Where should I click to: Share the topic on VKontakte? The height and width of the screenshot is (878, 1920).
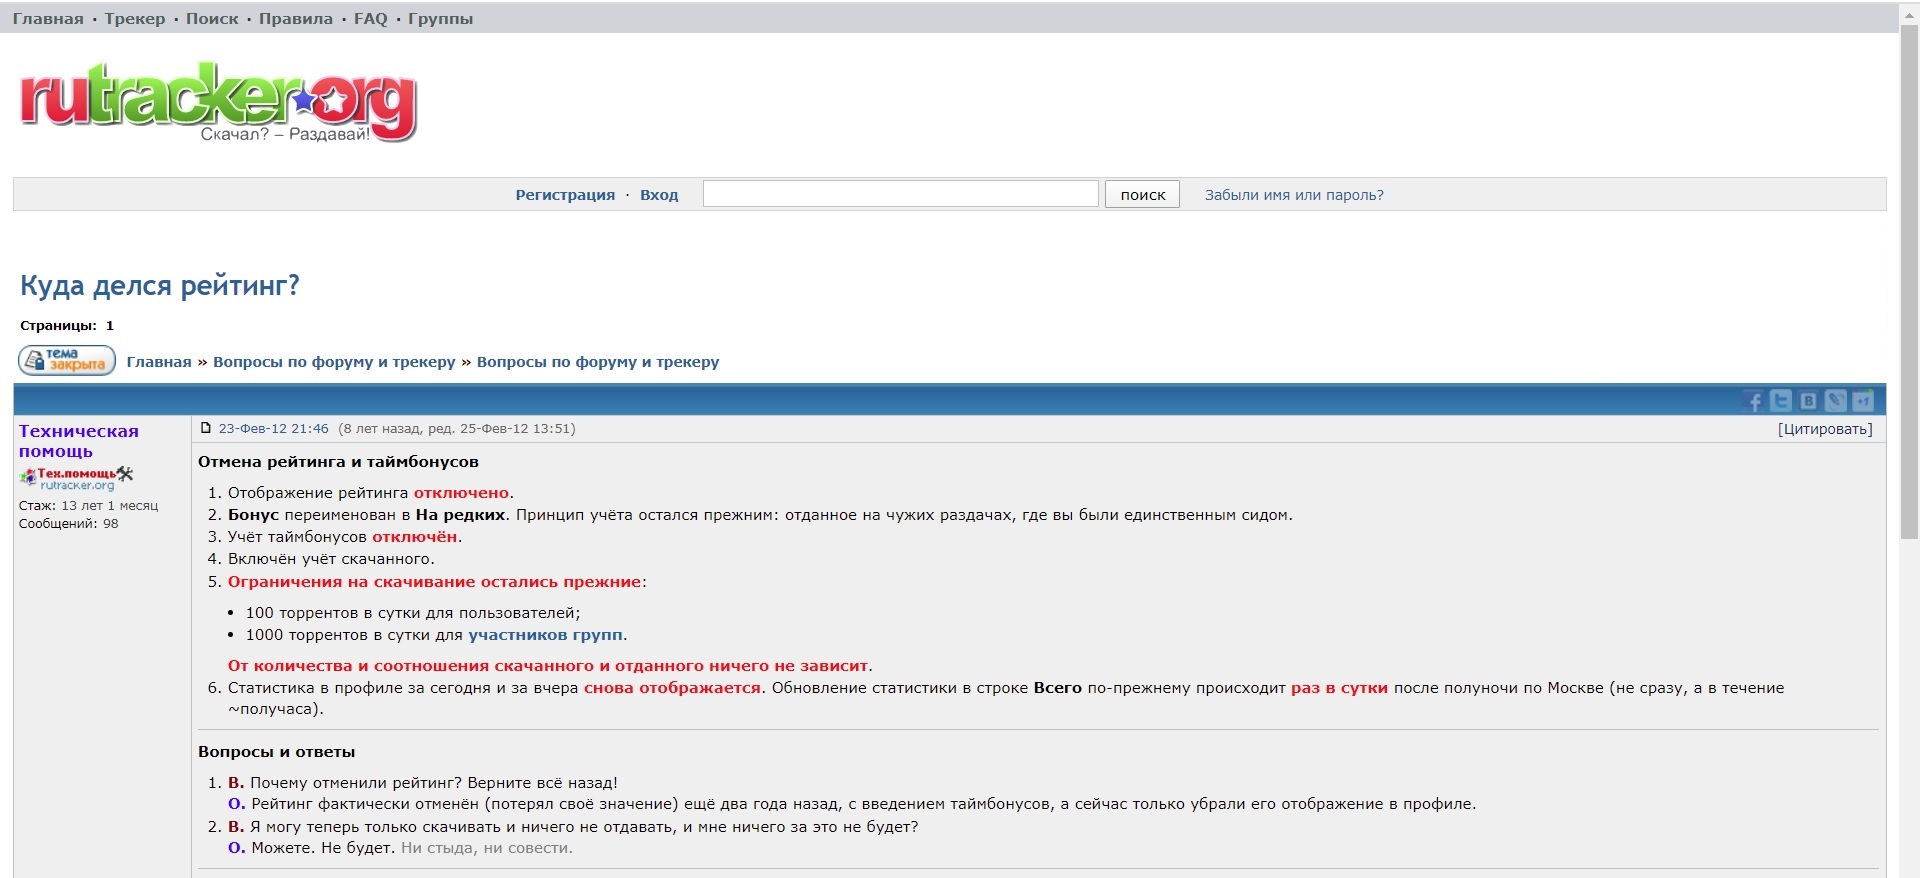click(1808, 401)
